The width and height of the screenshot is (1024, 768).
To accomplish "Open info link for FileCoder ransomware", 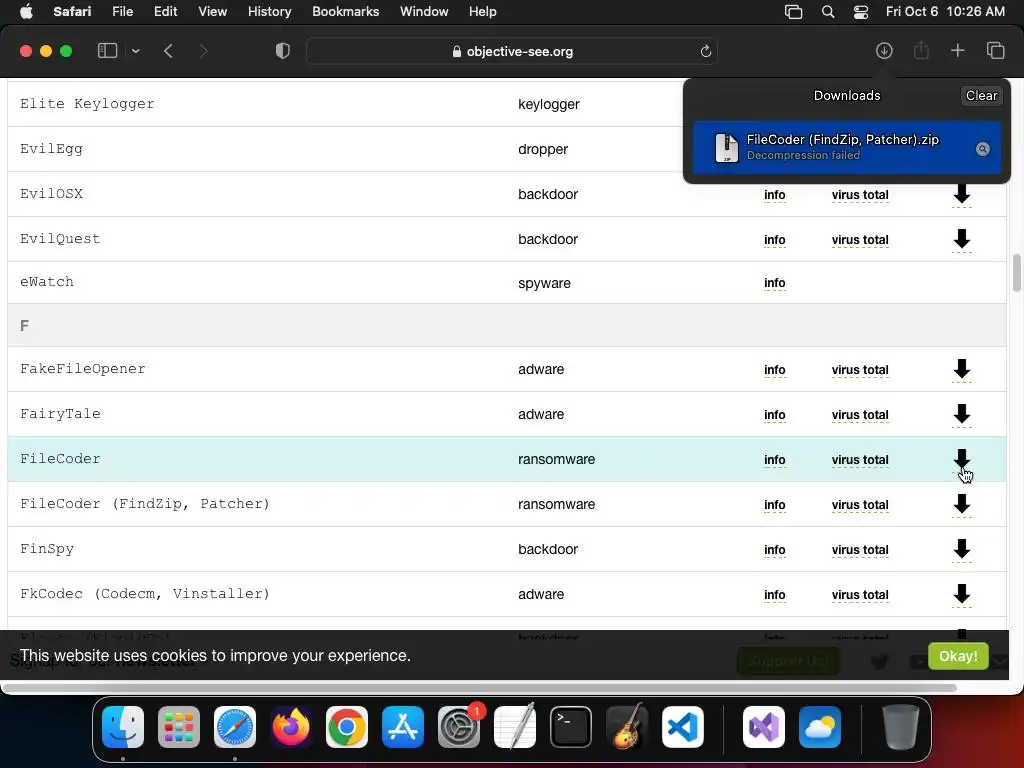I will tap(775, 460).
